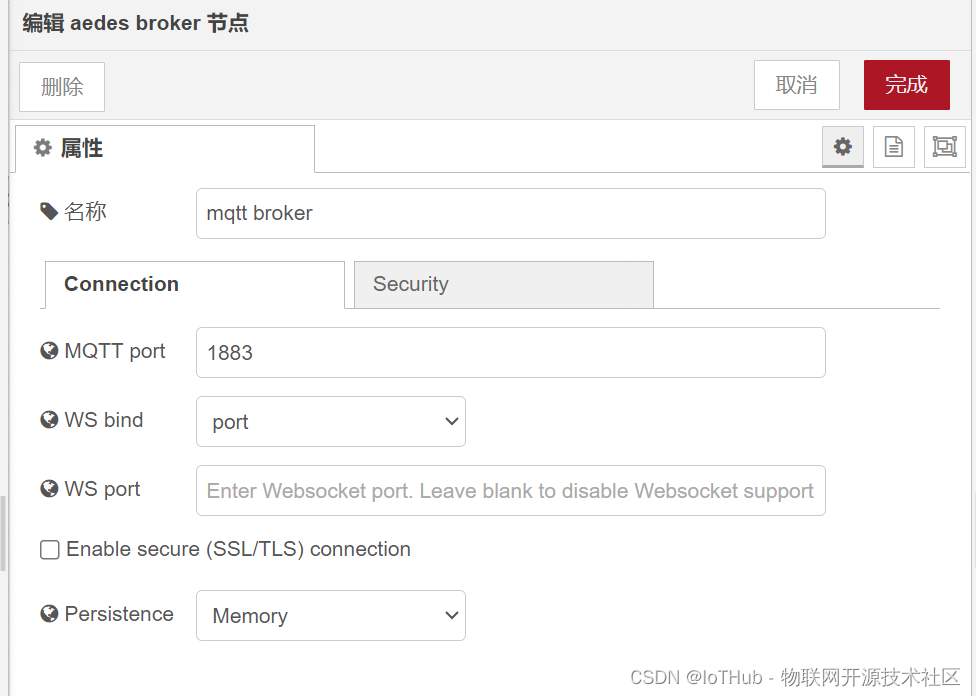Click the 取消 button

(796, 85)
